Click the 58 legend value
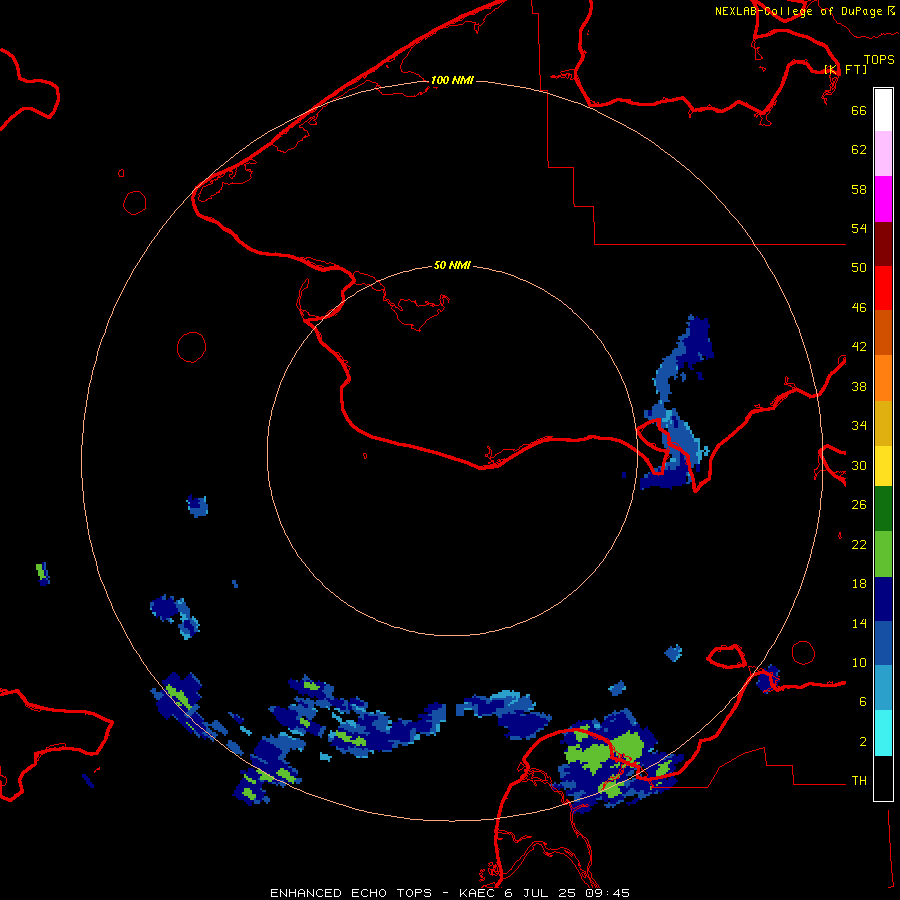 [x=859, y=189]
